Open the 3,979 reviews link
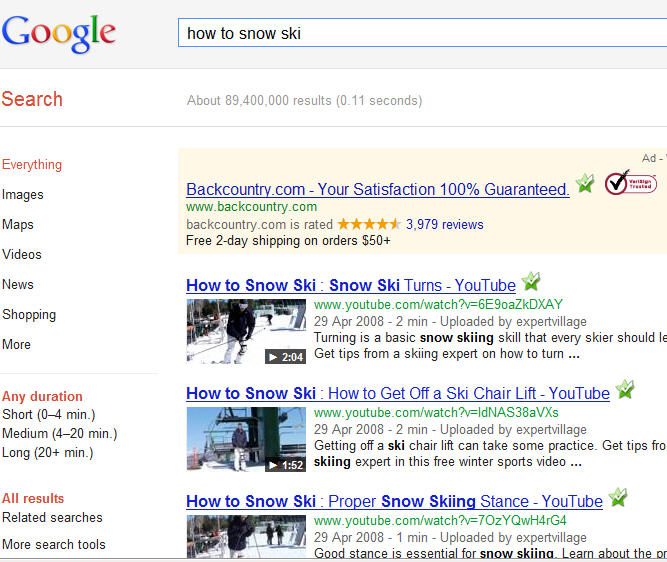667x562 pixels. tap(445, 224)
